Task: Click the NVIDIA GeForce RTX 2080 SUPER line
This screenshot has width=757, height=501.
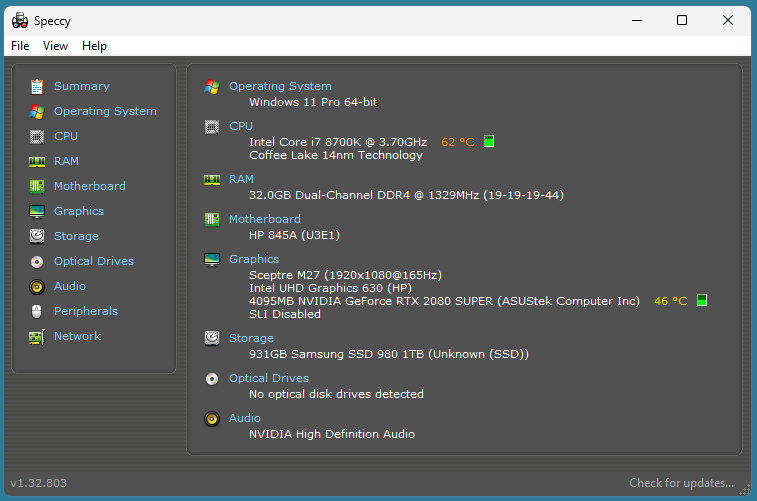Action: (444, 302)
